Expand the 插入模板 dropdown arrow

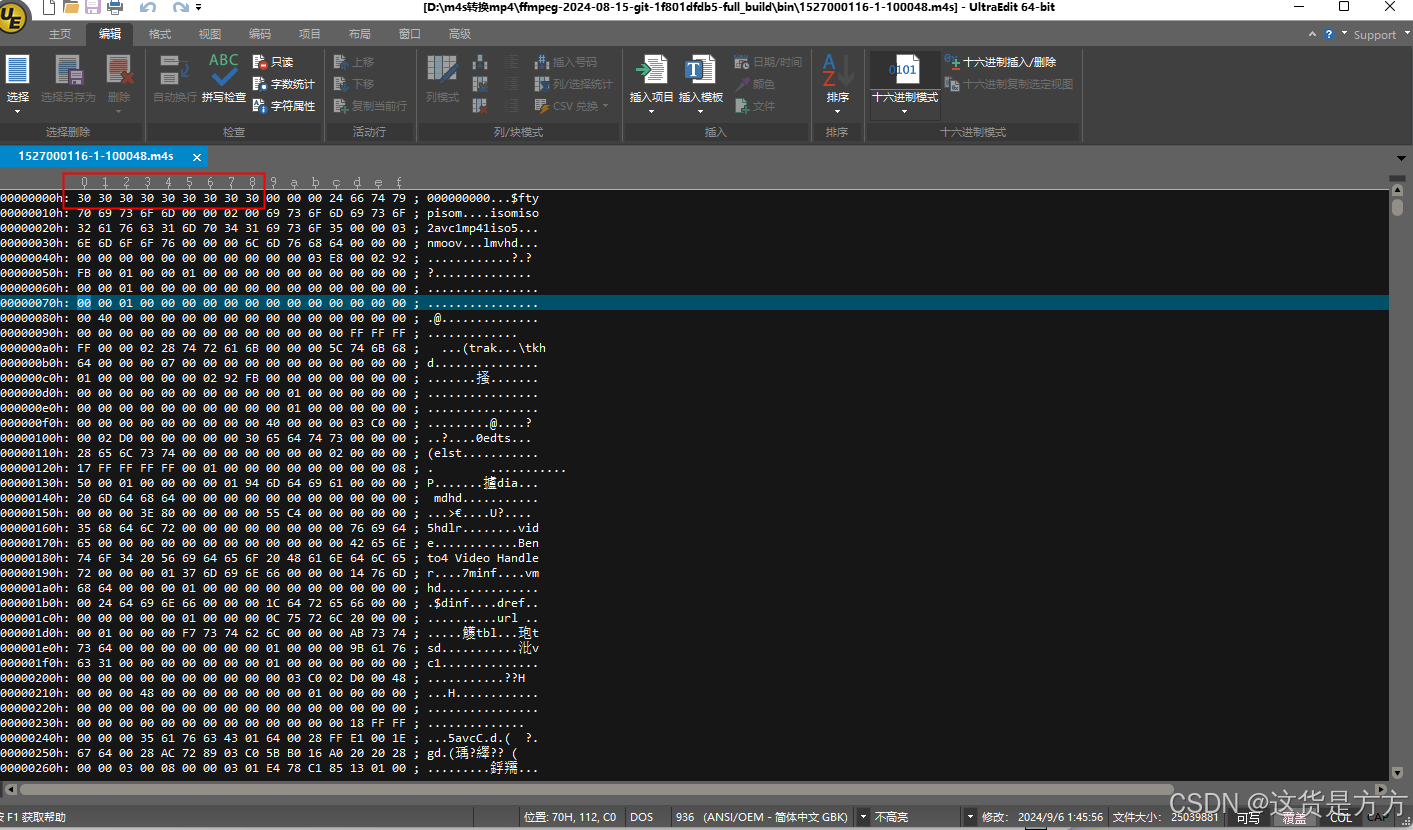700,110
